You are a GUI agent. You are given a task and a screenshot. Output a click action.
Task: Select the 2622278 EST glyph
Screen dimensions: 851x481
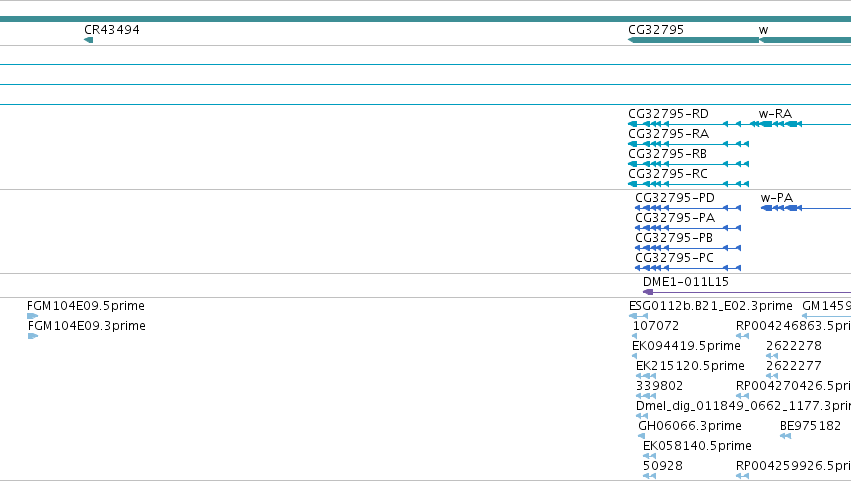[x=772, y=356]
